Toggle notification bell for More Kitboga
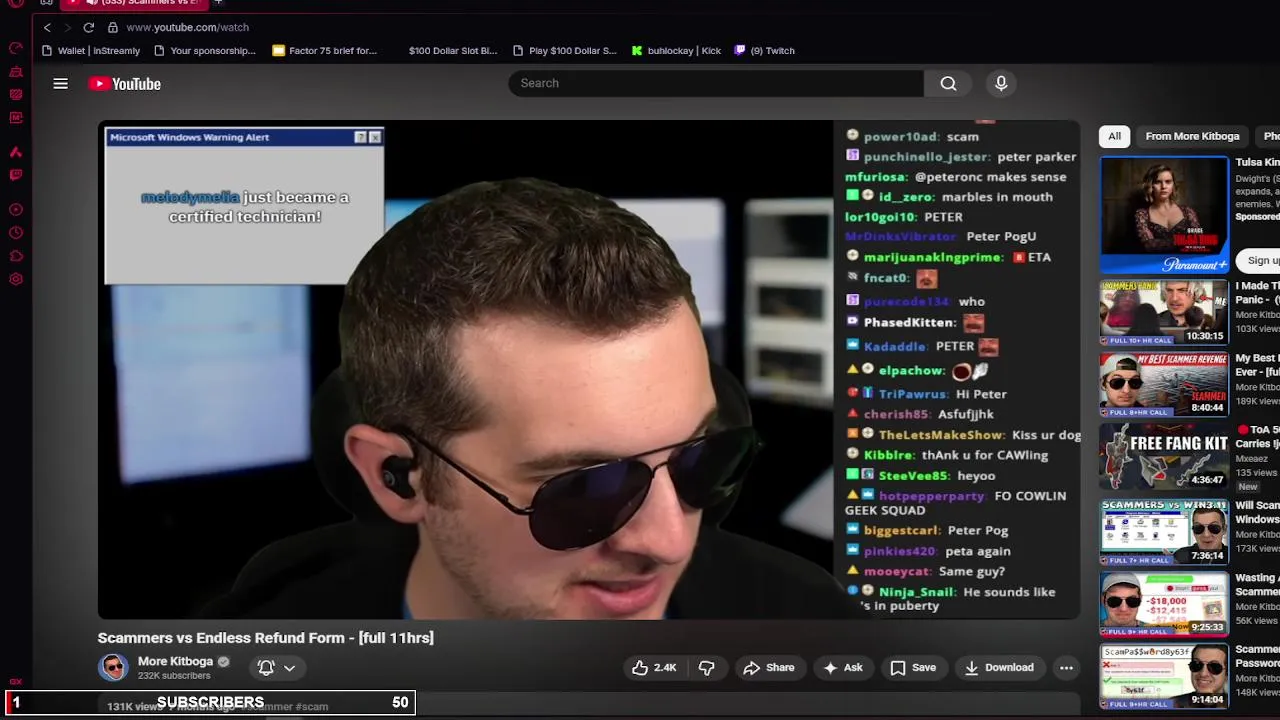The height and width of the screenshot is (720, 1280). [x=266, y=668]
